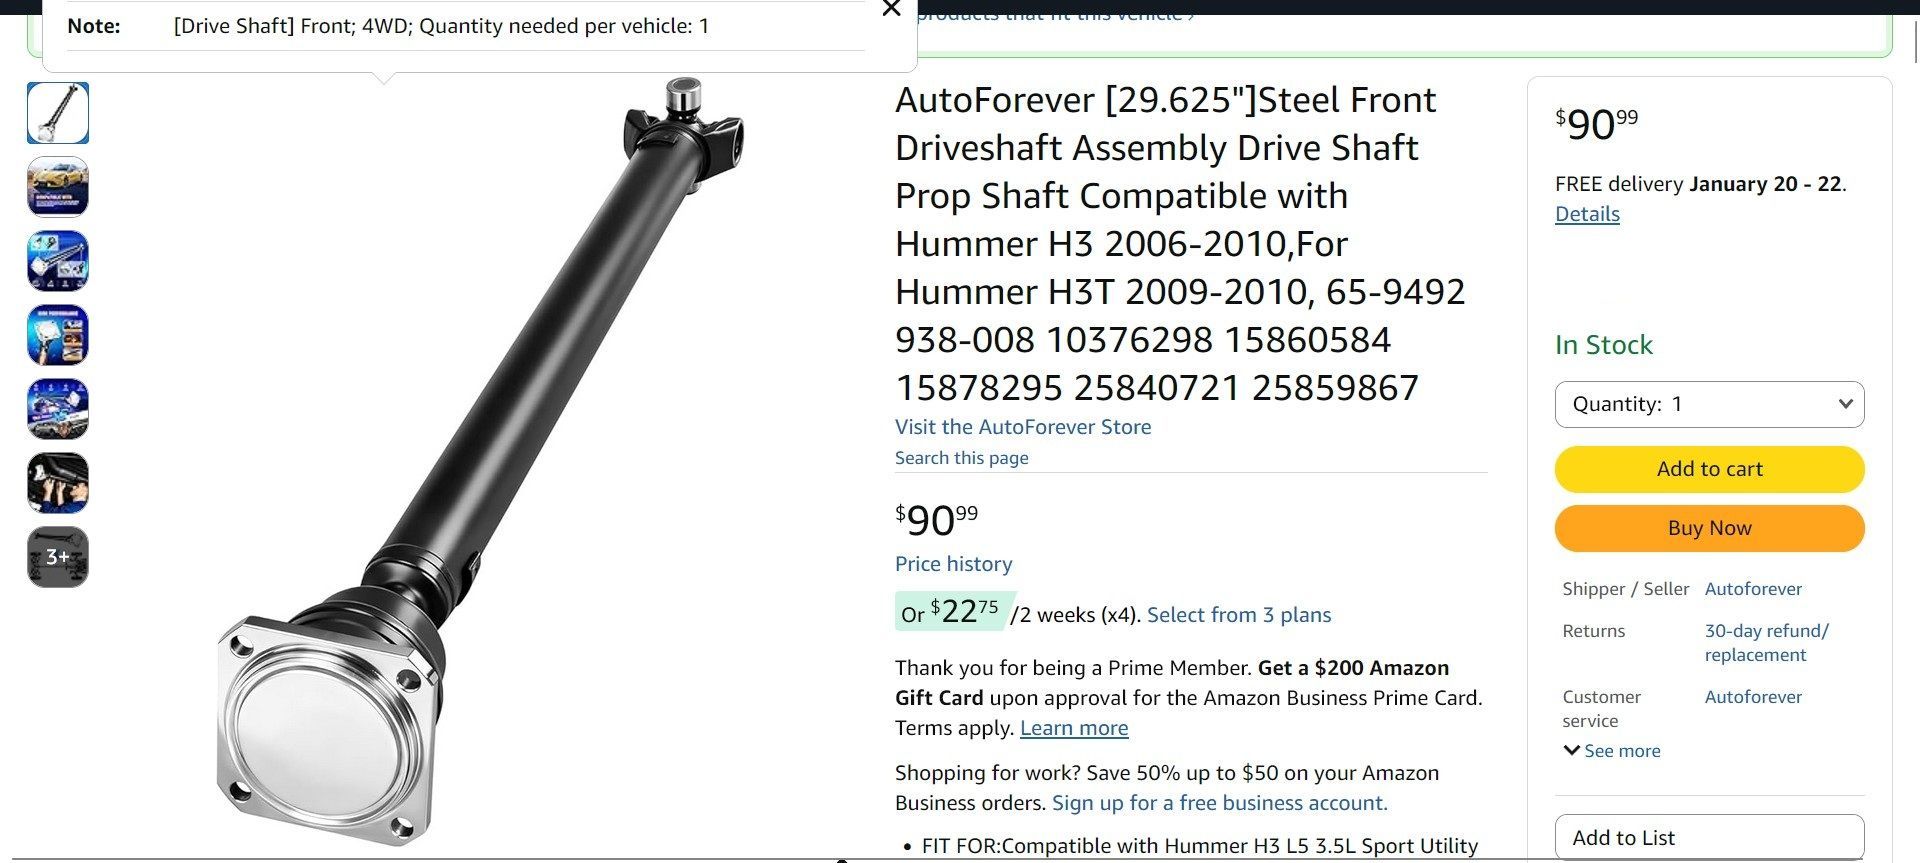The height and width of the screenshot is (863, 1920).
Task: Select the yellow car thumbnail image
Action: (58, 187)
